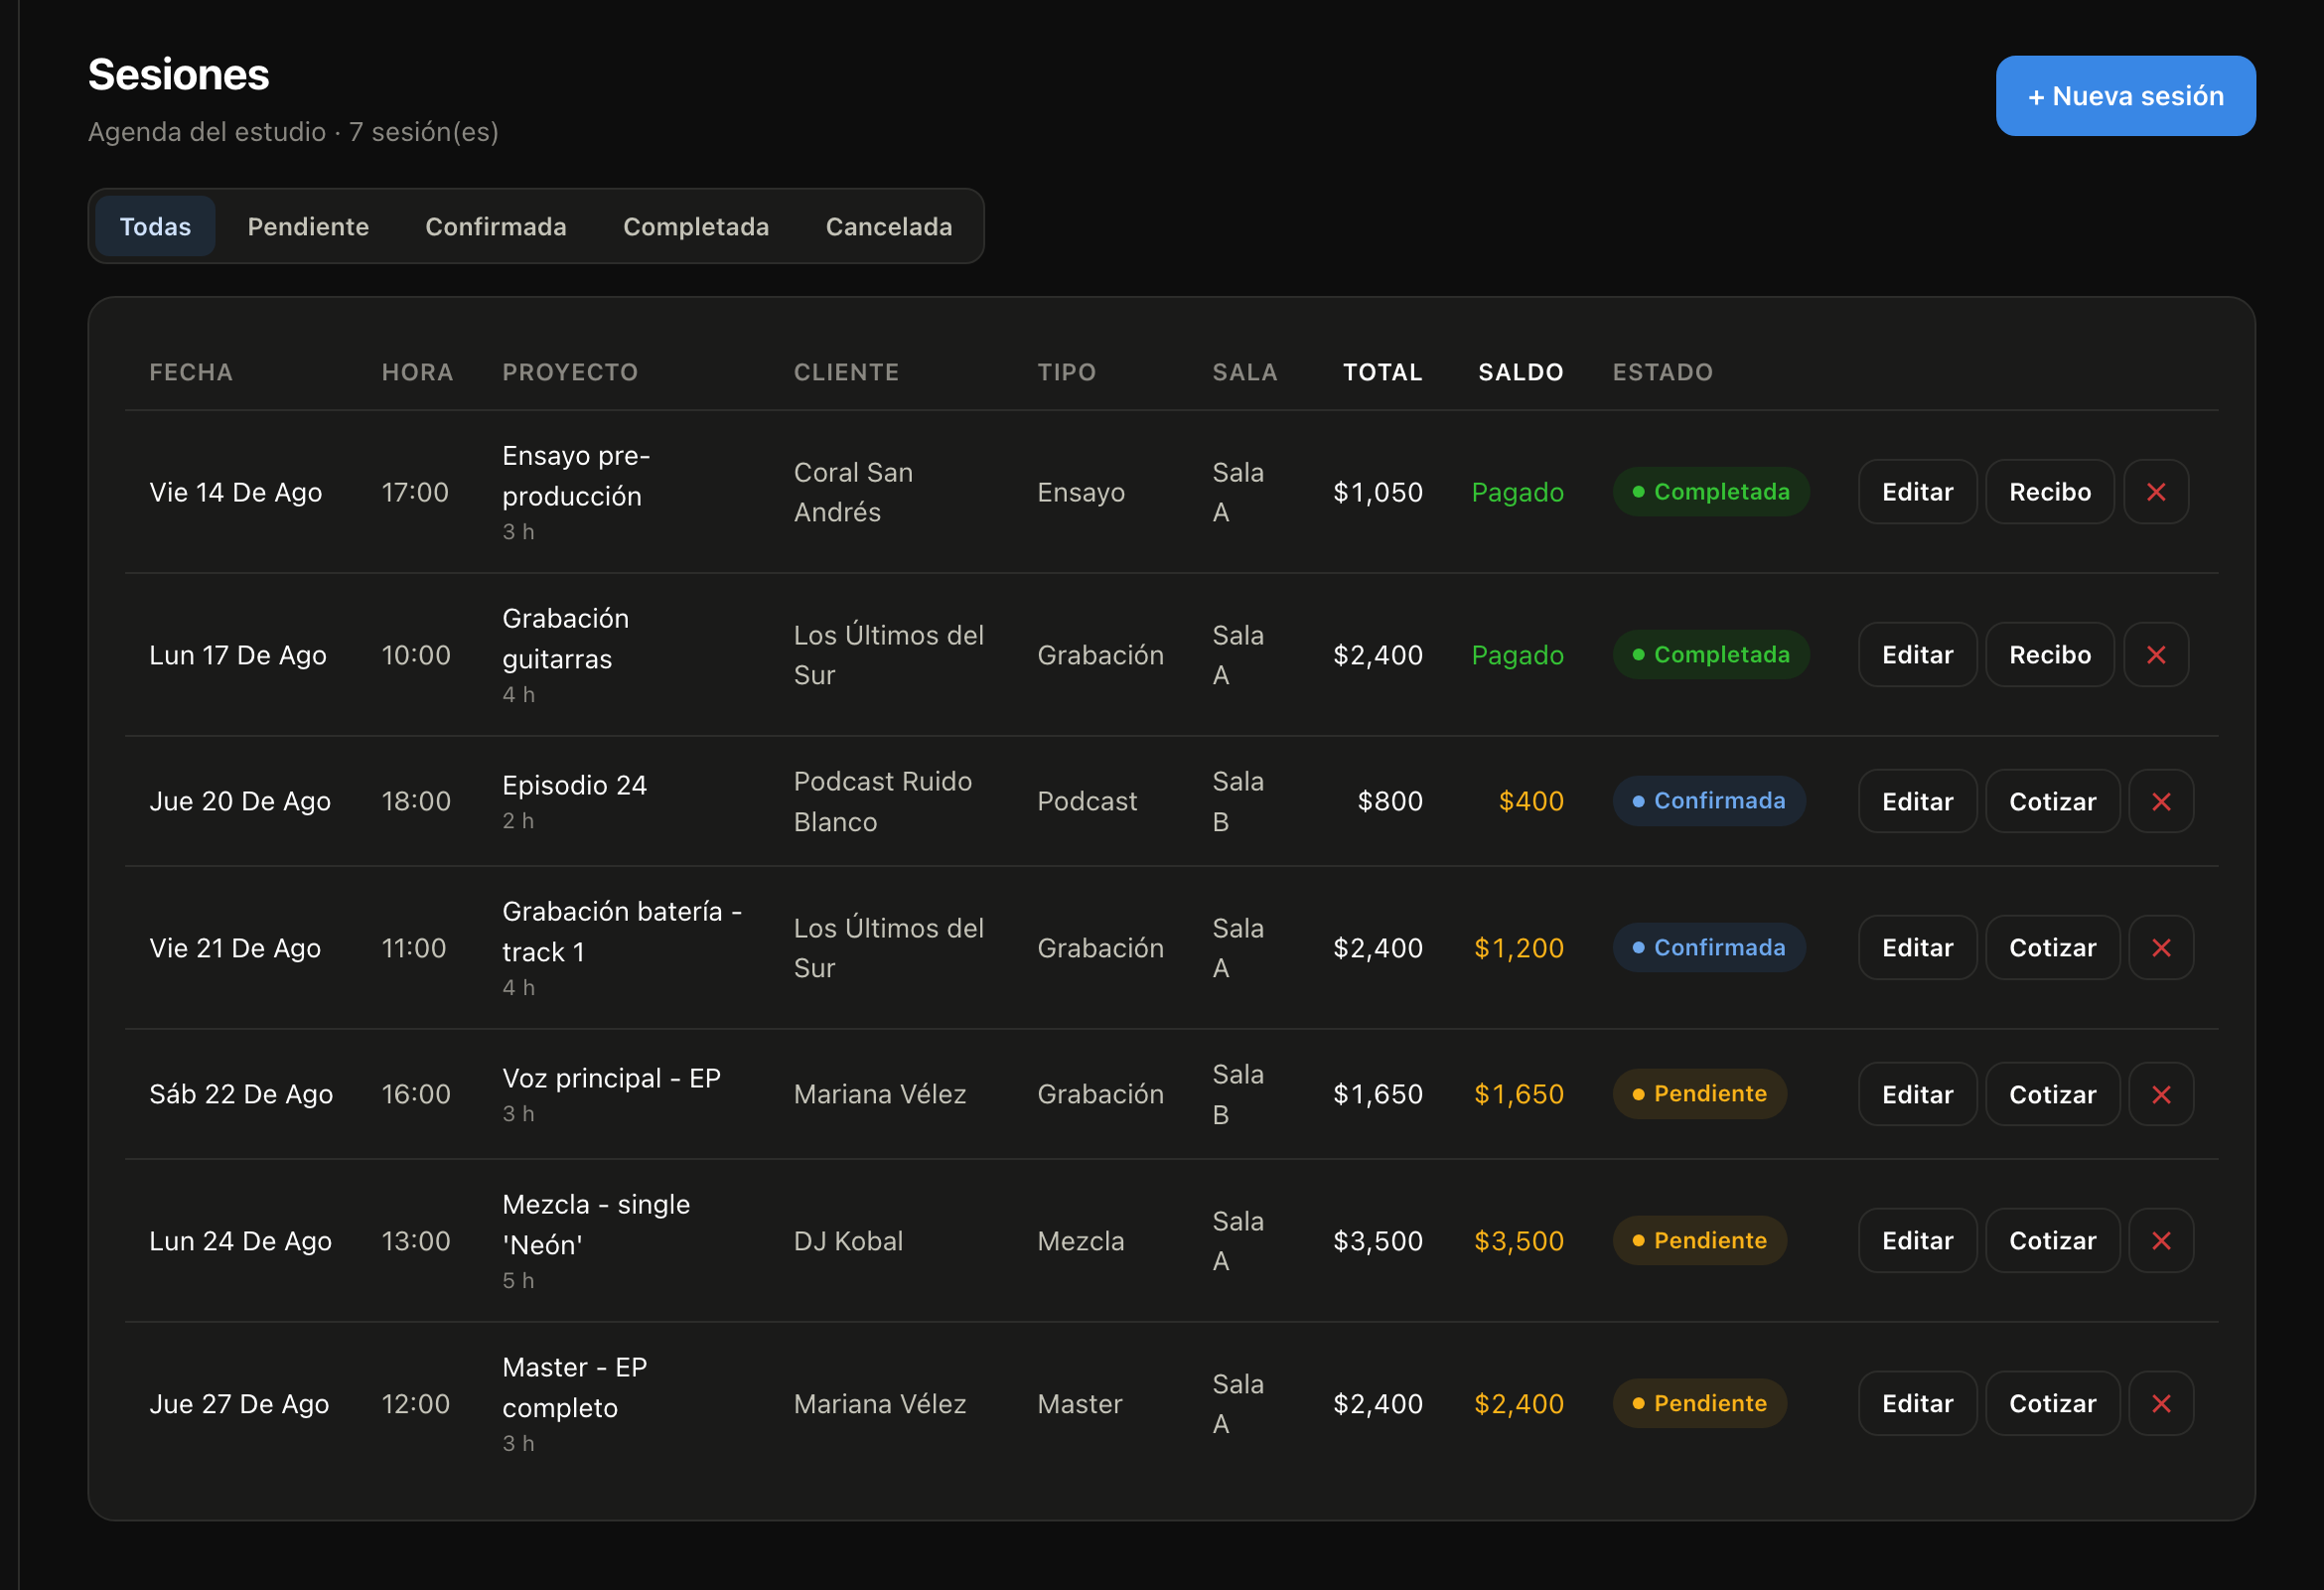2324x1590 pixels.
Task: Edit the Master - EP completo session
Action: (x=1917, y=1404)
